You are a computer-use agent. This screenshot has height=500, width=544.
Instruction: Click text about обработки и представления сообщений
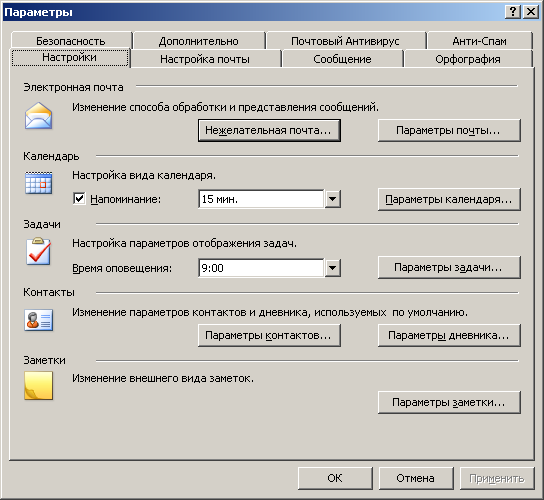[x=226, y=108]
